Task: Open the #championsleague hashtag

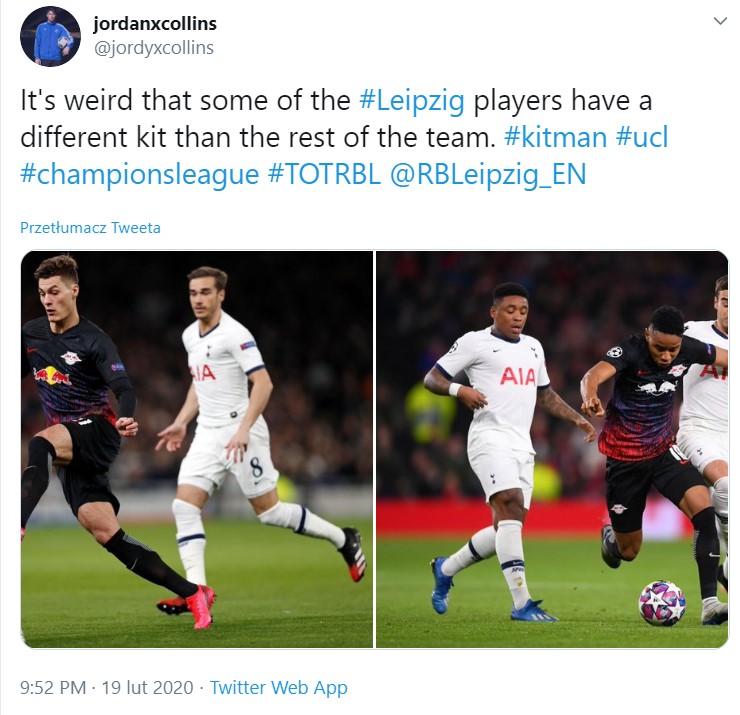Action: pos(140,174)
